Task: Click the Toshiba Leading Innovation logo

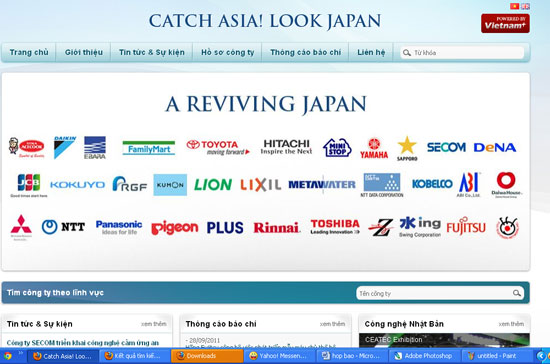Action: pyautogui.click(x=335, y=227)
